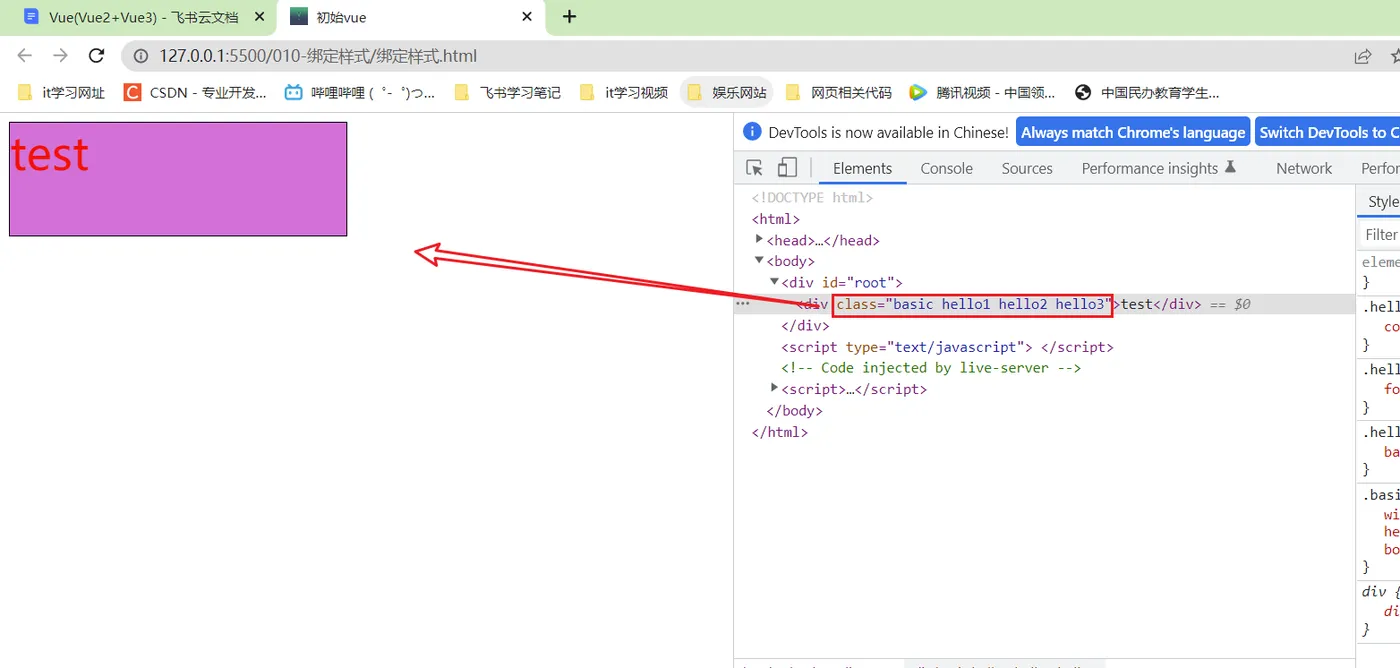Open the 腾讯视频 bookmark

pyautogui.click(x=982, y=92)
